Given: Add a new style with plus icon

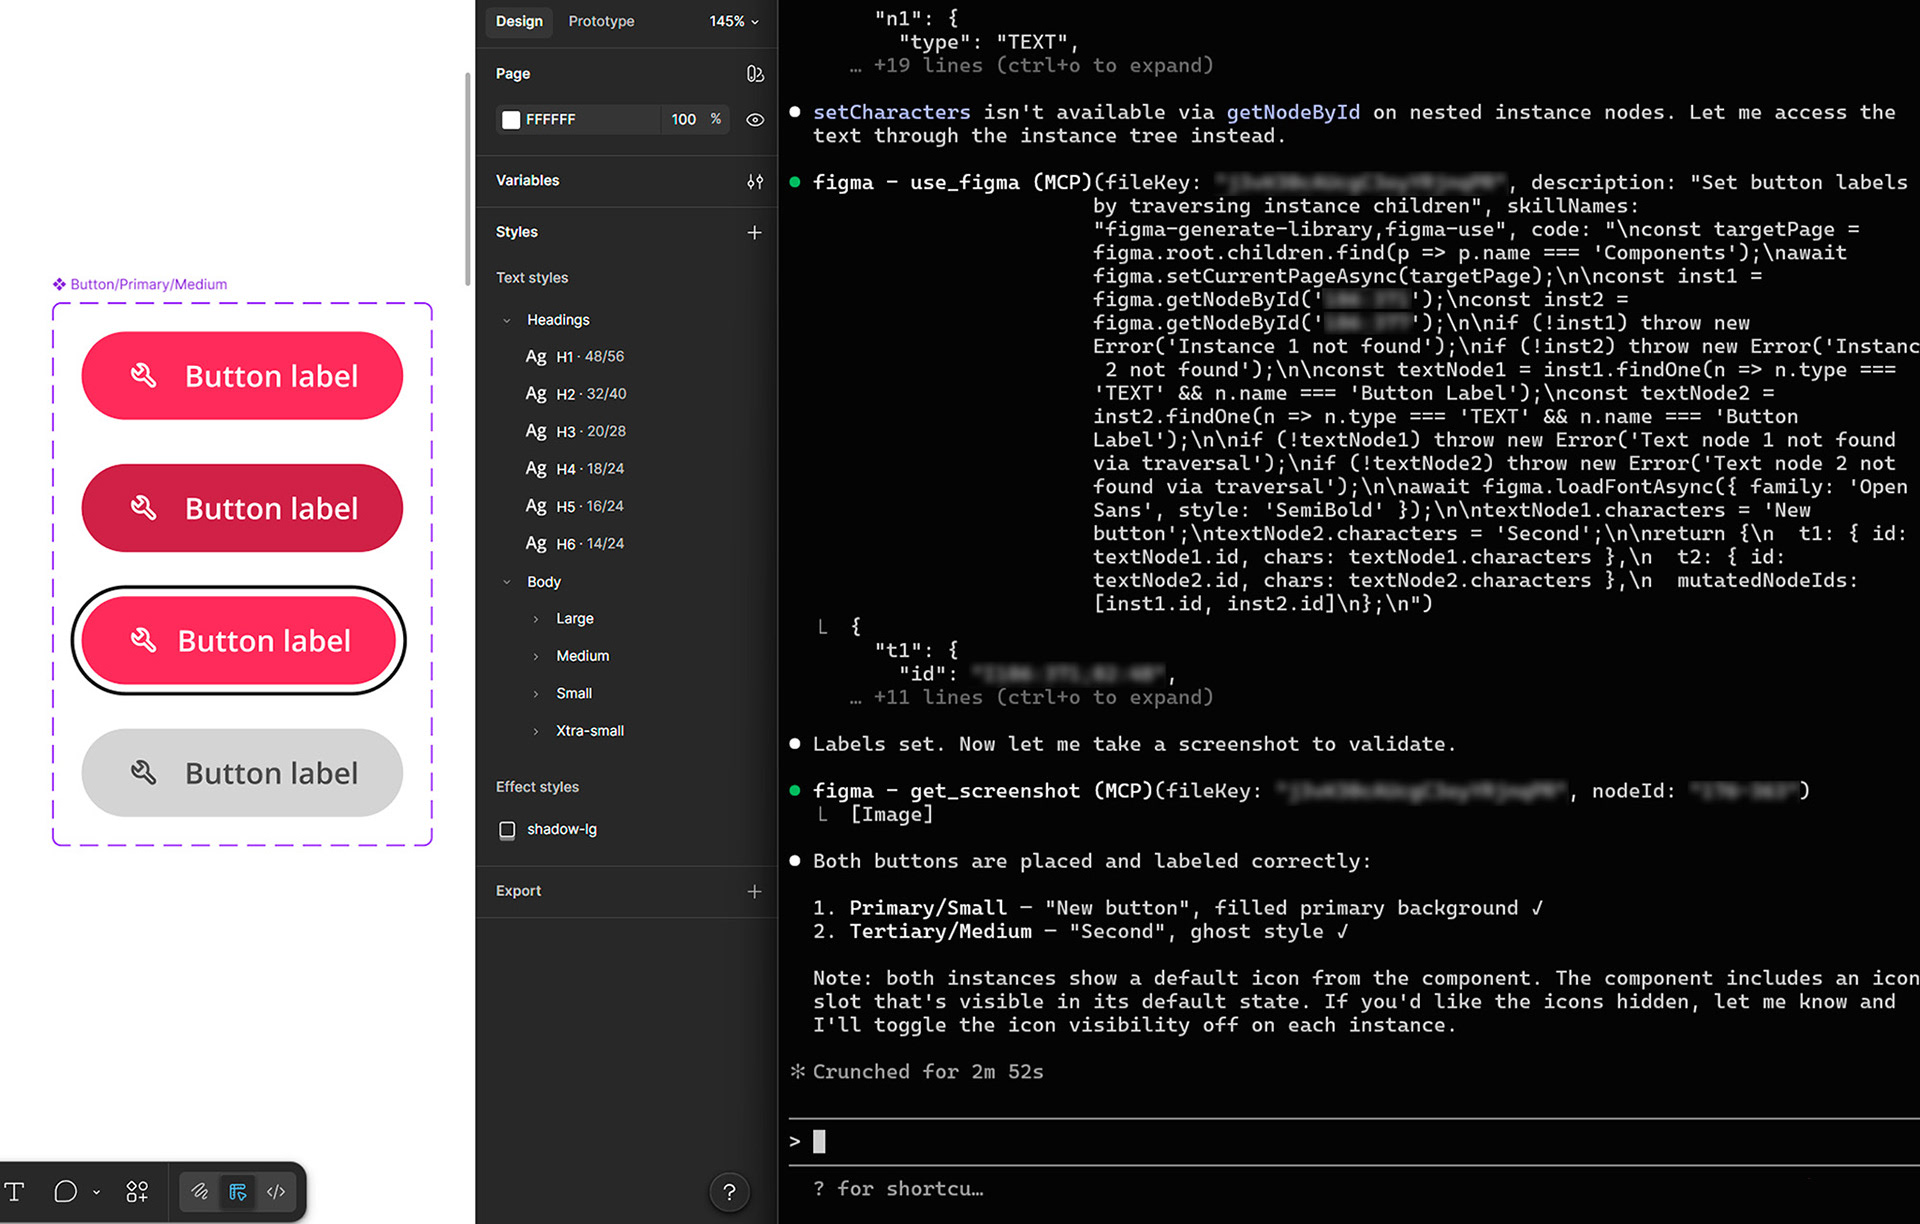Looking at the screenshot, I should pyautogui.click(x=754, y=232).
